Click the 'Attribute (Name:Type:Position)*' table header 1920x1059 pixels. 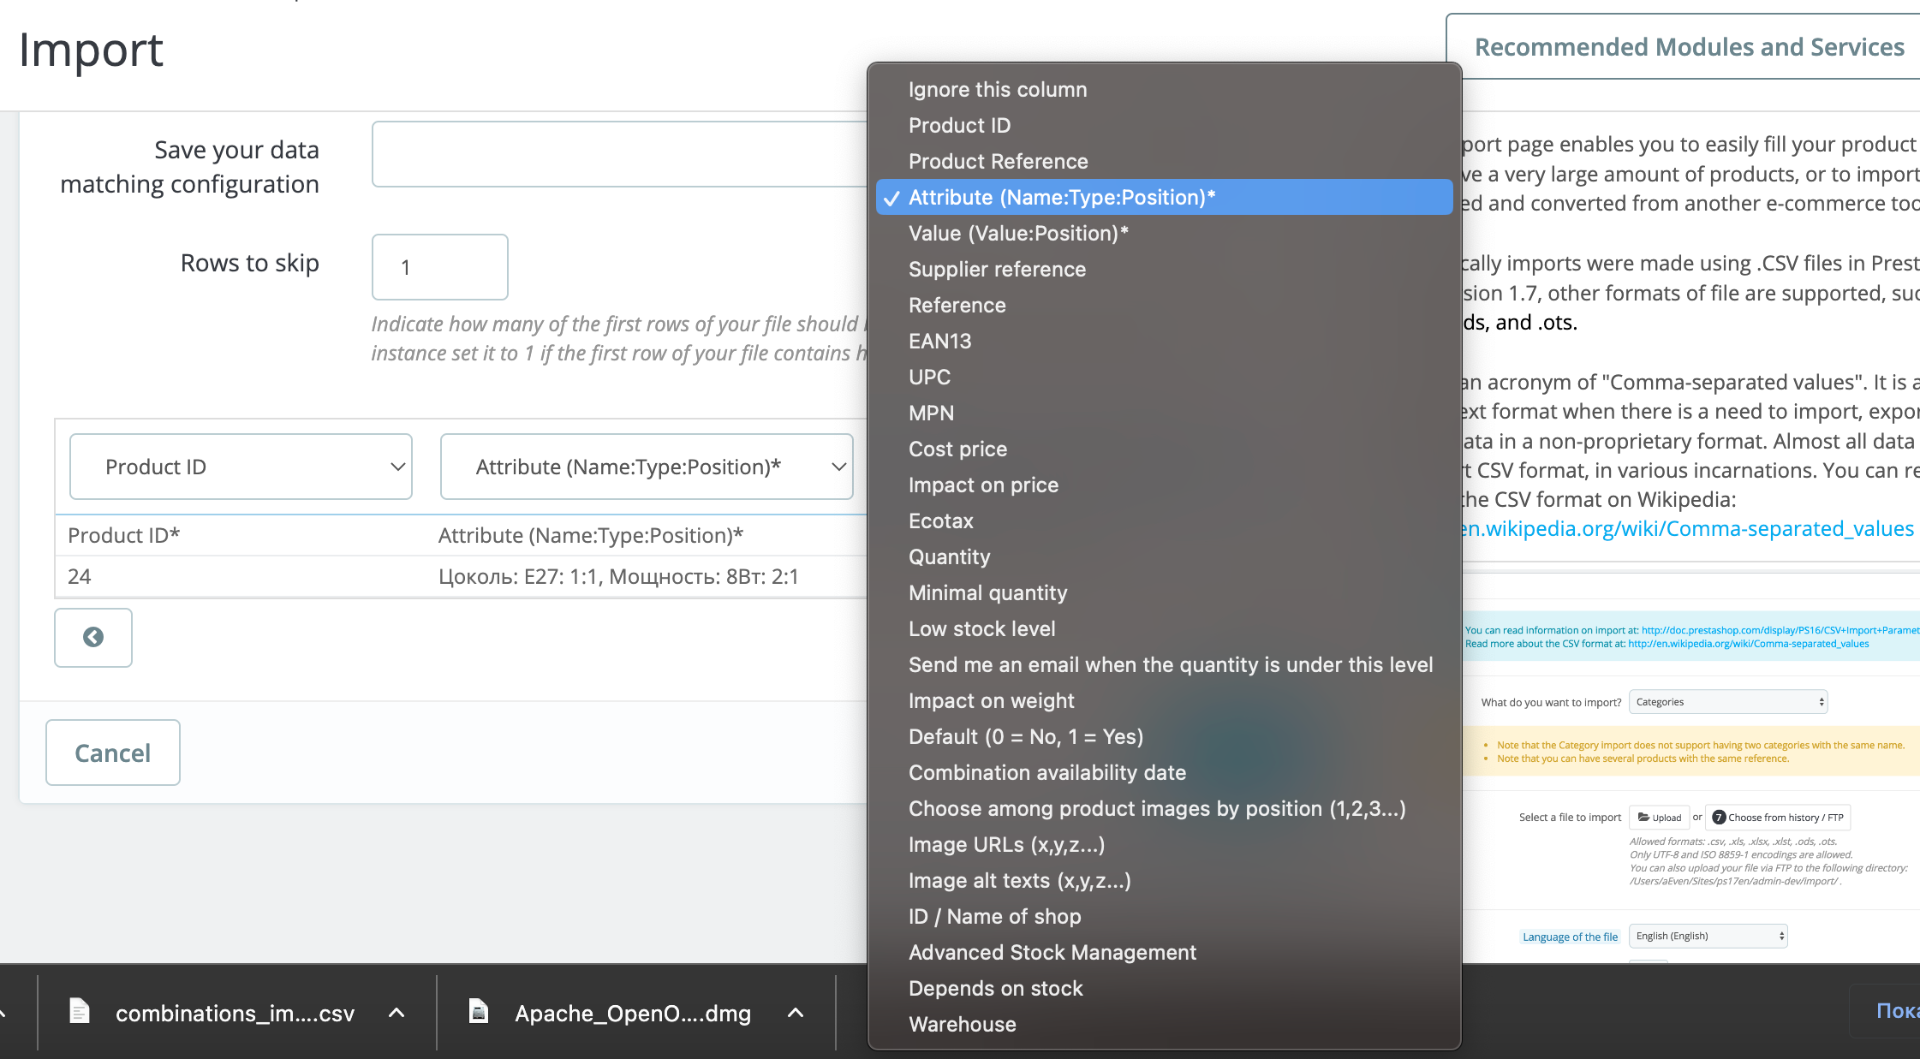(x=591, y=536)
